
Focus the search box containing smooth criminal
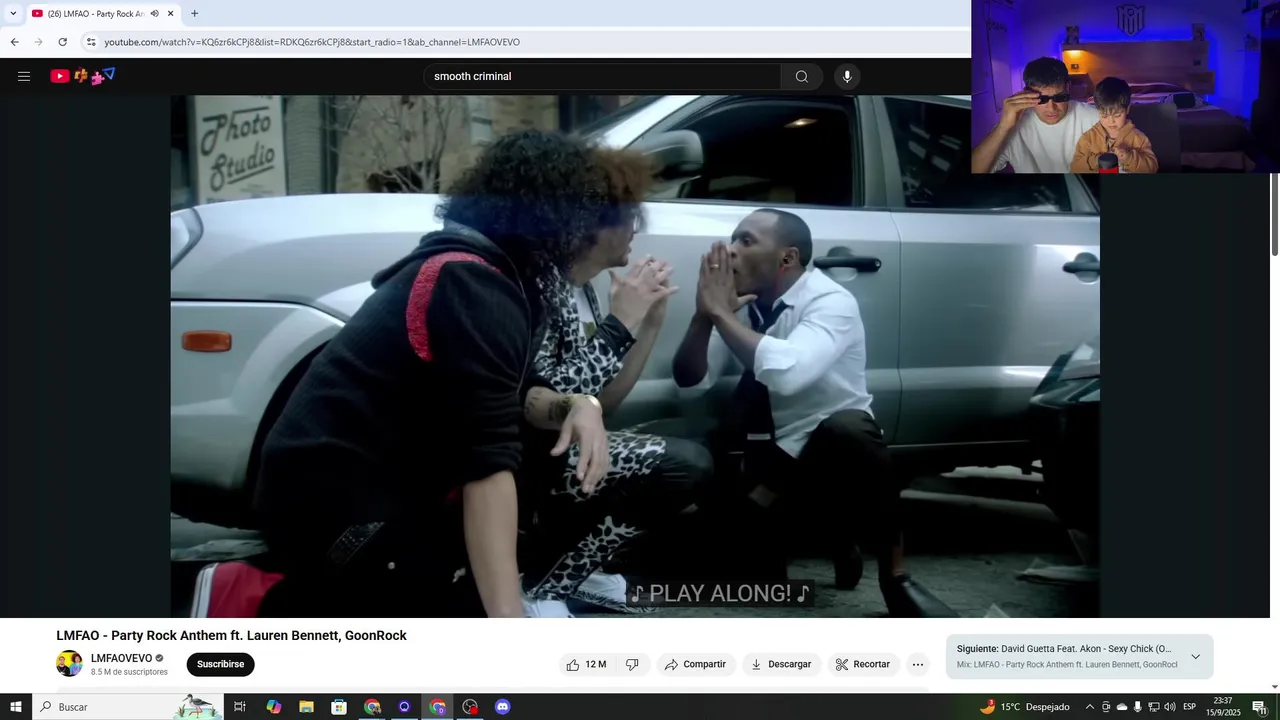tap(603, 76)
